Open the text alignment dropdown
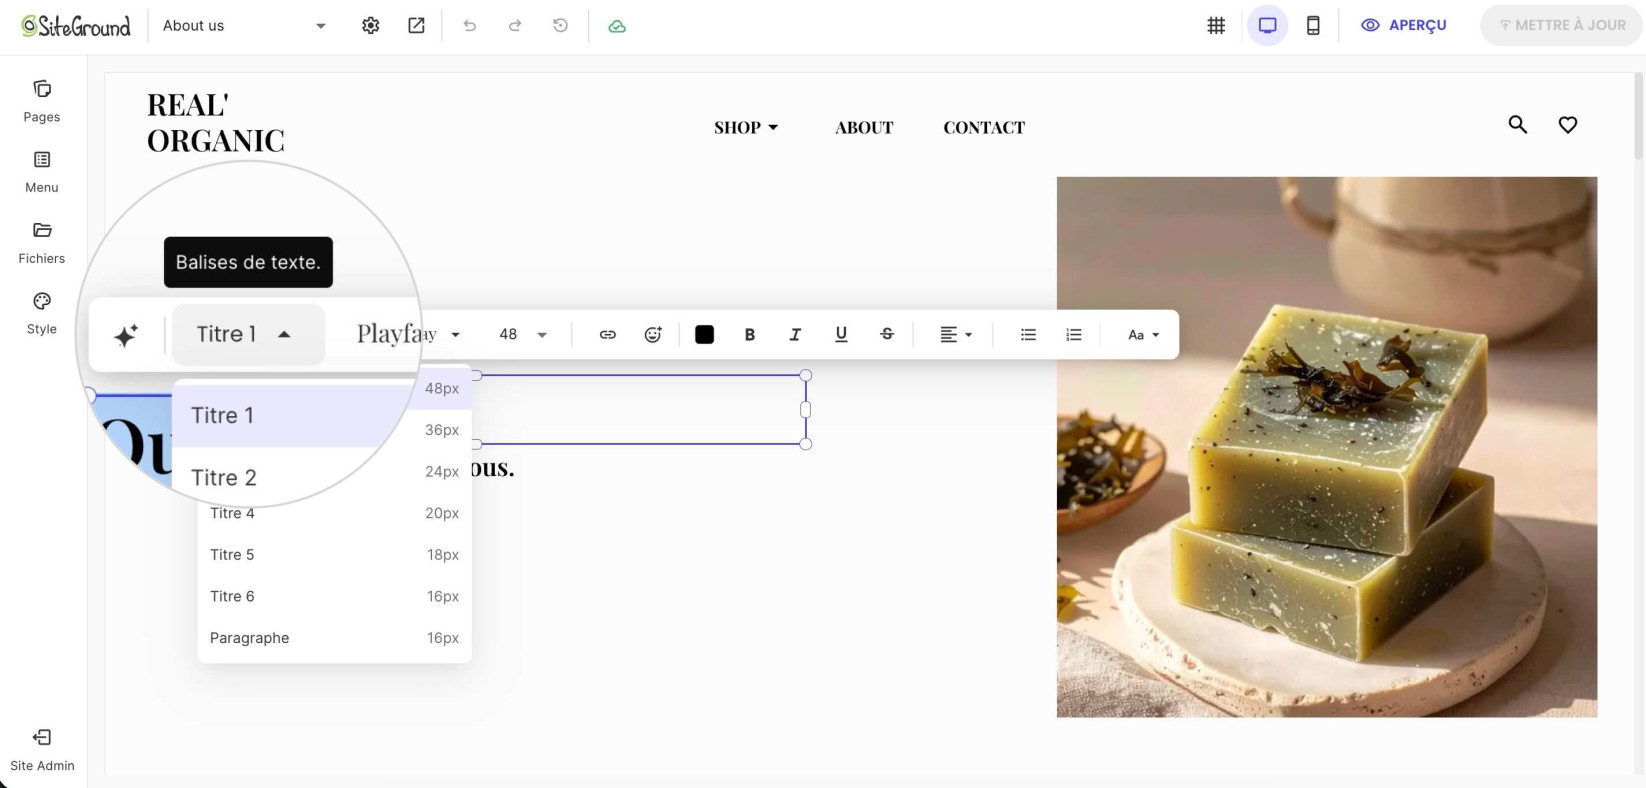Image resolution: width=1646 pixels, height=788 pixels. [x=956, y=335]
